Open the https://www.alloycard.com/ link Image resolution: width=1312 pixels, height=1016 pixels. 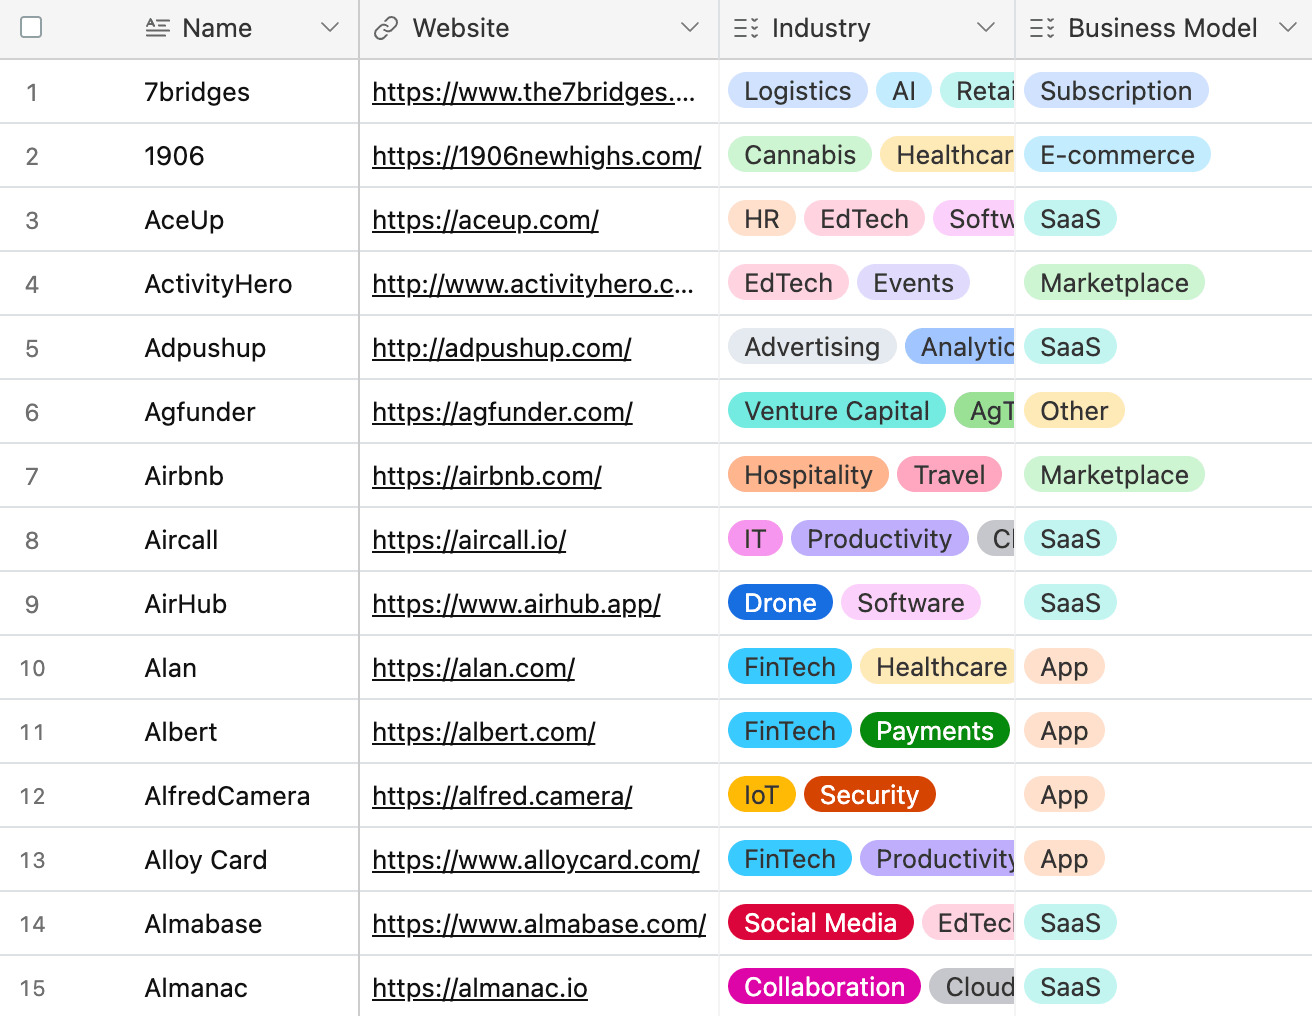coord(536,860)
